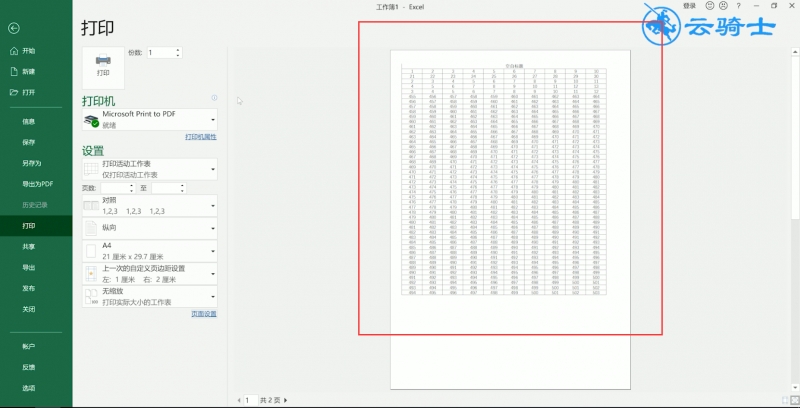Open the 共享 page

tap(36, 246)
